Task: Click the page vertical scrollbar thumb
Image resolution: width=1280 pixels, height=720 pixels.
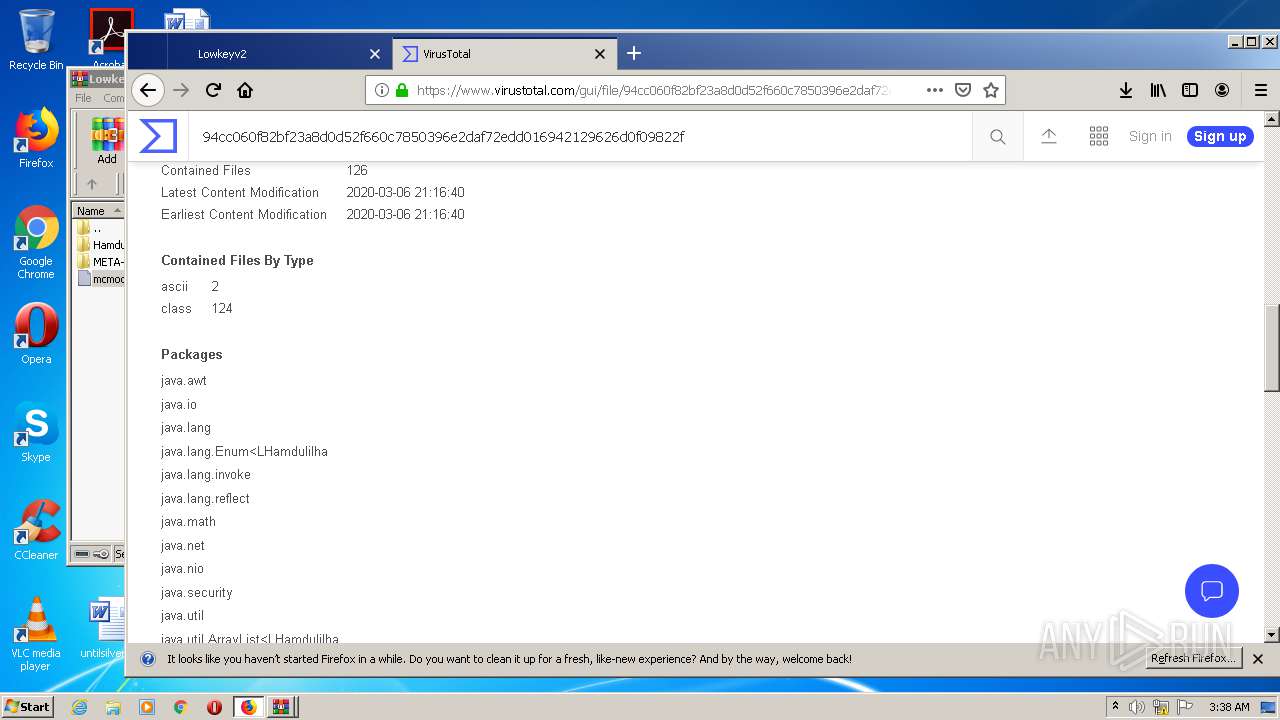Action: (x=1271, y=347)
